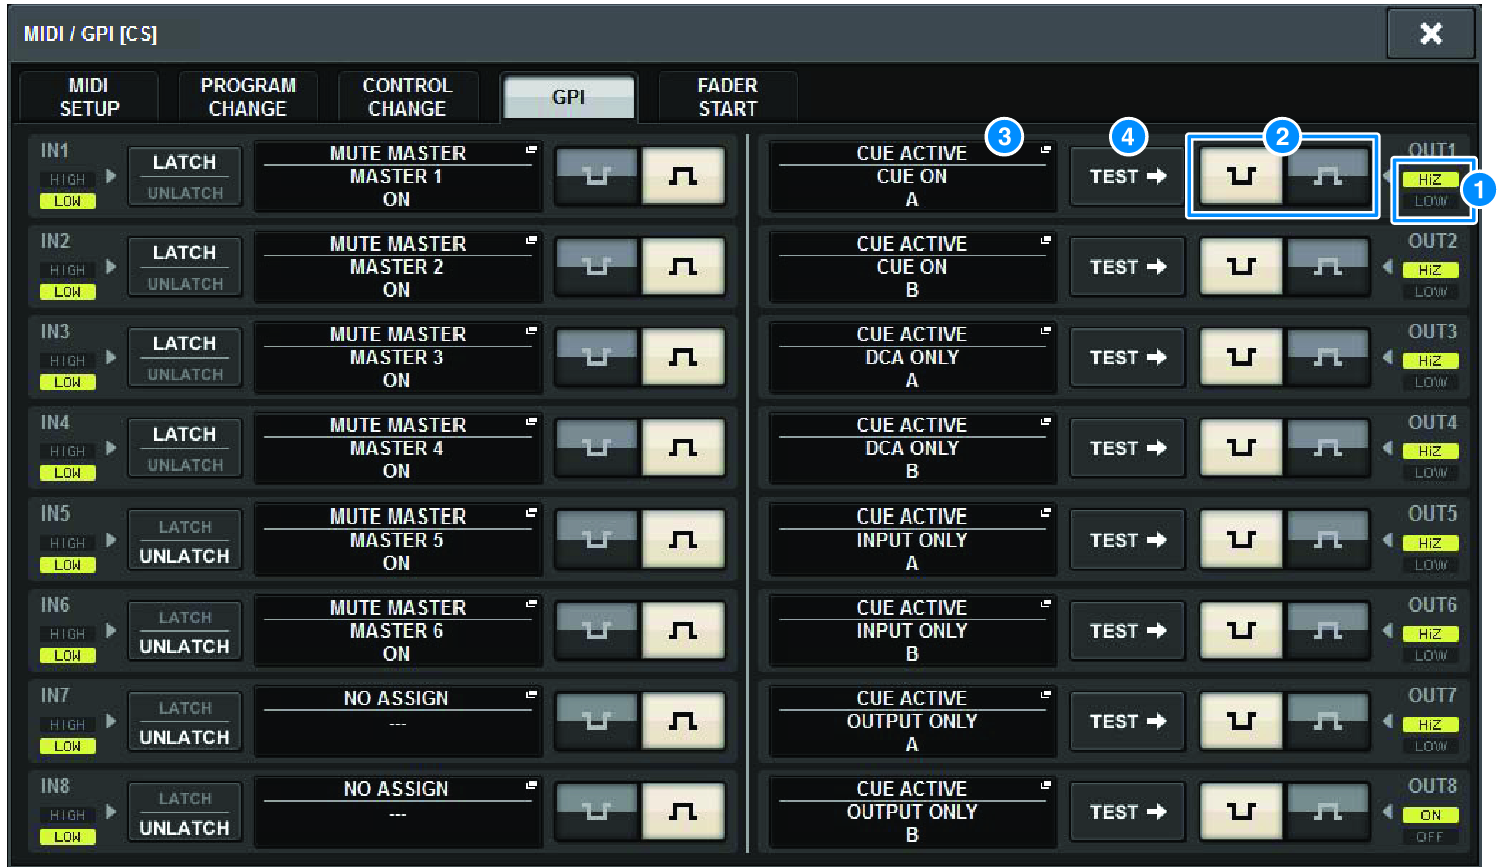Switch to the MIDI SETUP tab
This screenshot has width=1500, height=867.
[89, 97]
